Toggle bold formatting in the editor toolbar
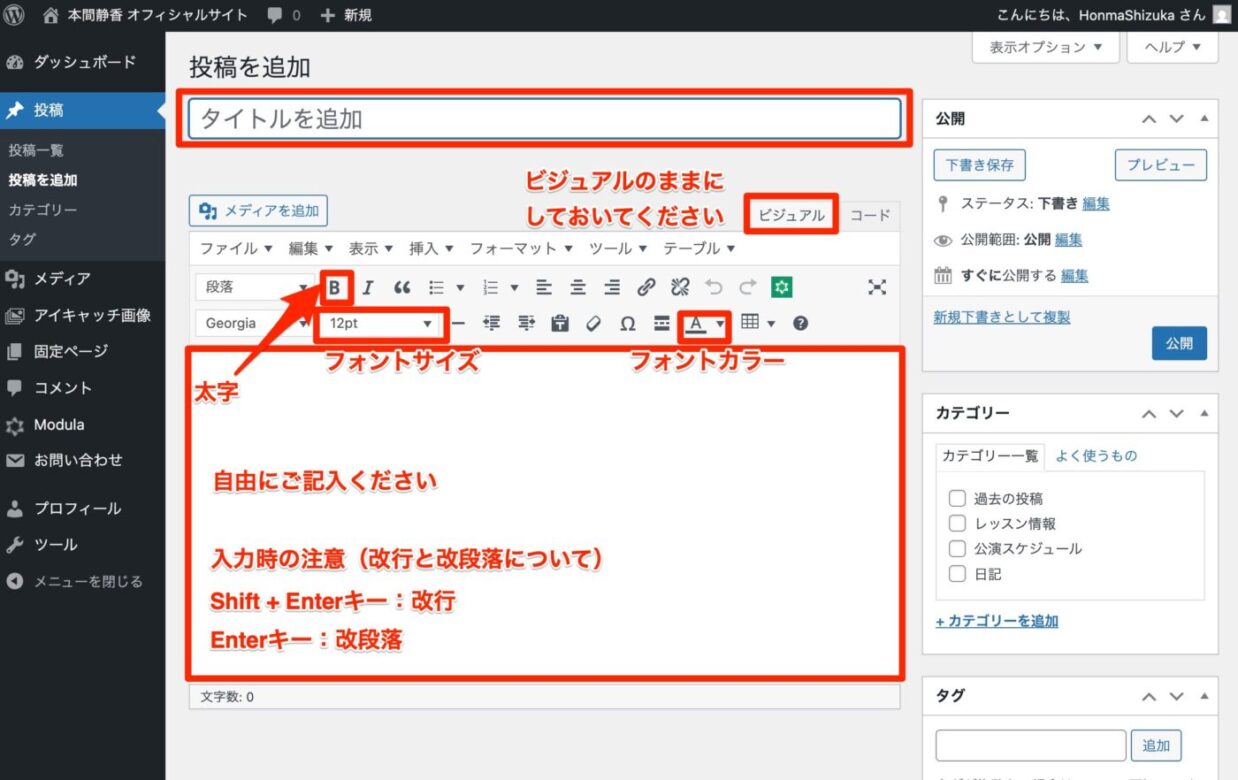 [x=335, y=288]
